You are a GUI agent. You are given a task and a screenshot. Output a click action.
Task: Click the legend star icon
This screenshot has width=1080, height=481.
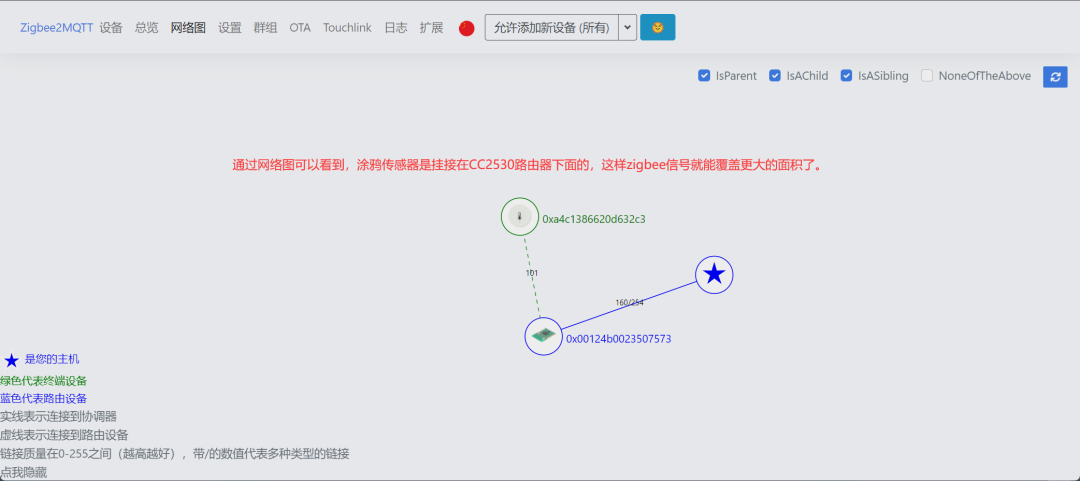[12, 360]
